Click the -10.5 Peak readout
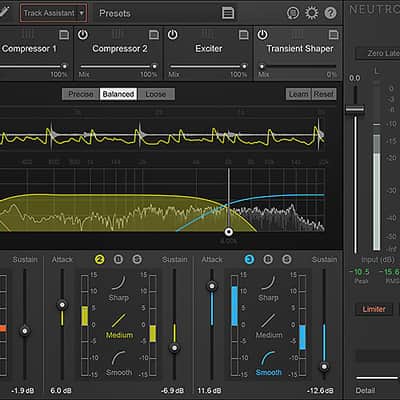 coord(359,272)
